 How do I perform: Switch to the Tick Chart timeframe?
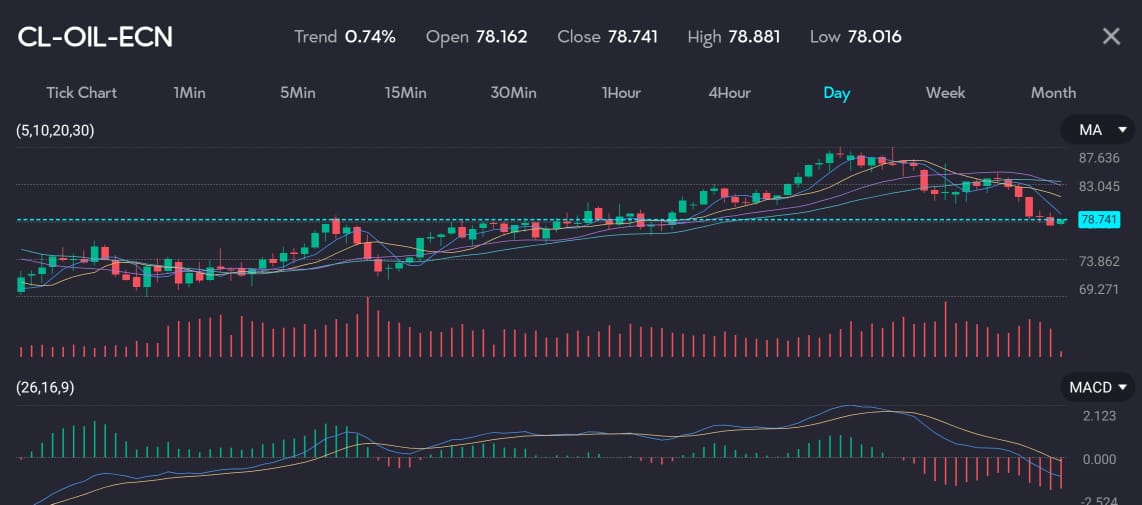tap(81, 93)
